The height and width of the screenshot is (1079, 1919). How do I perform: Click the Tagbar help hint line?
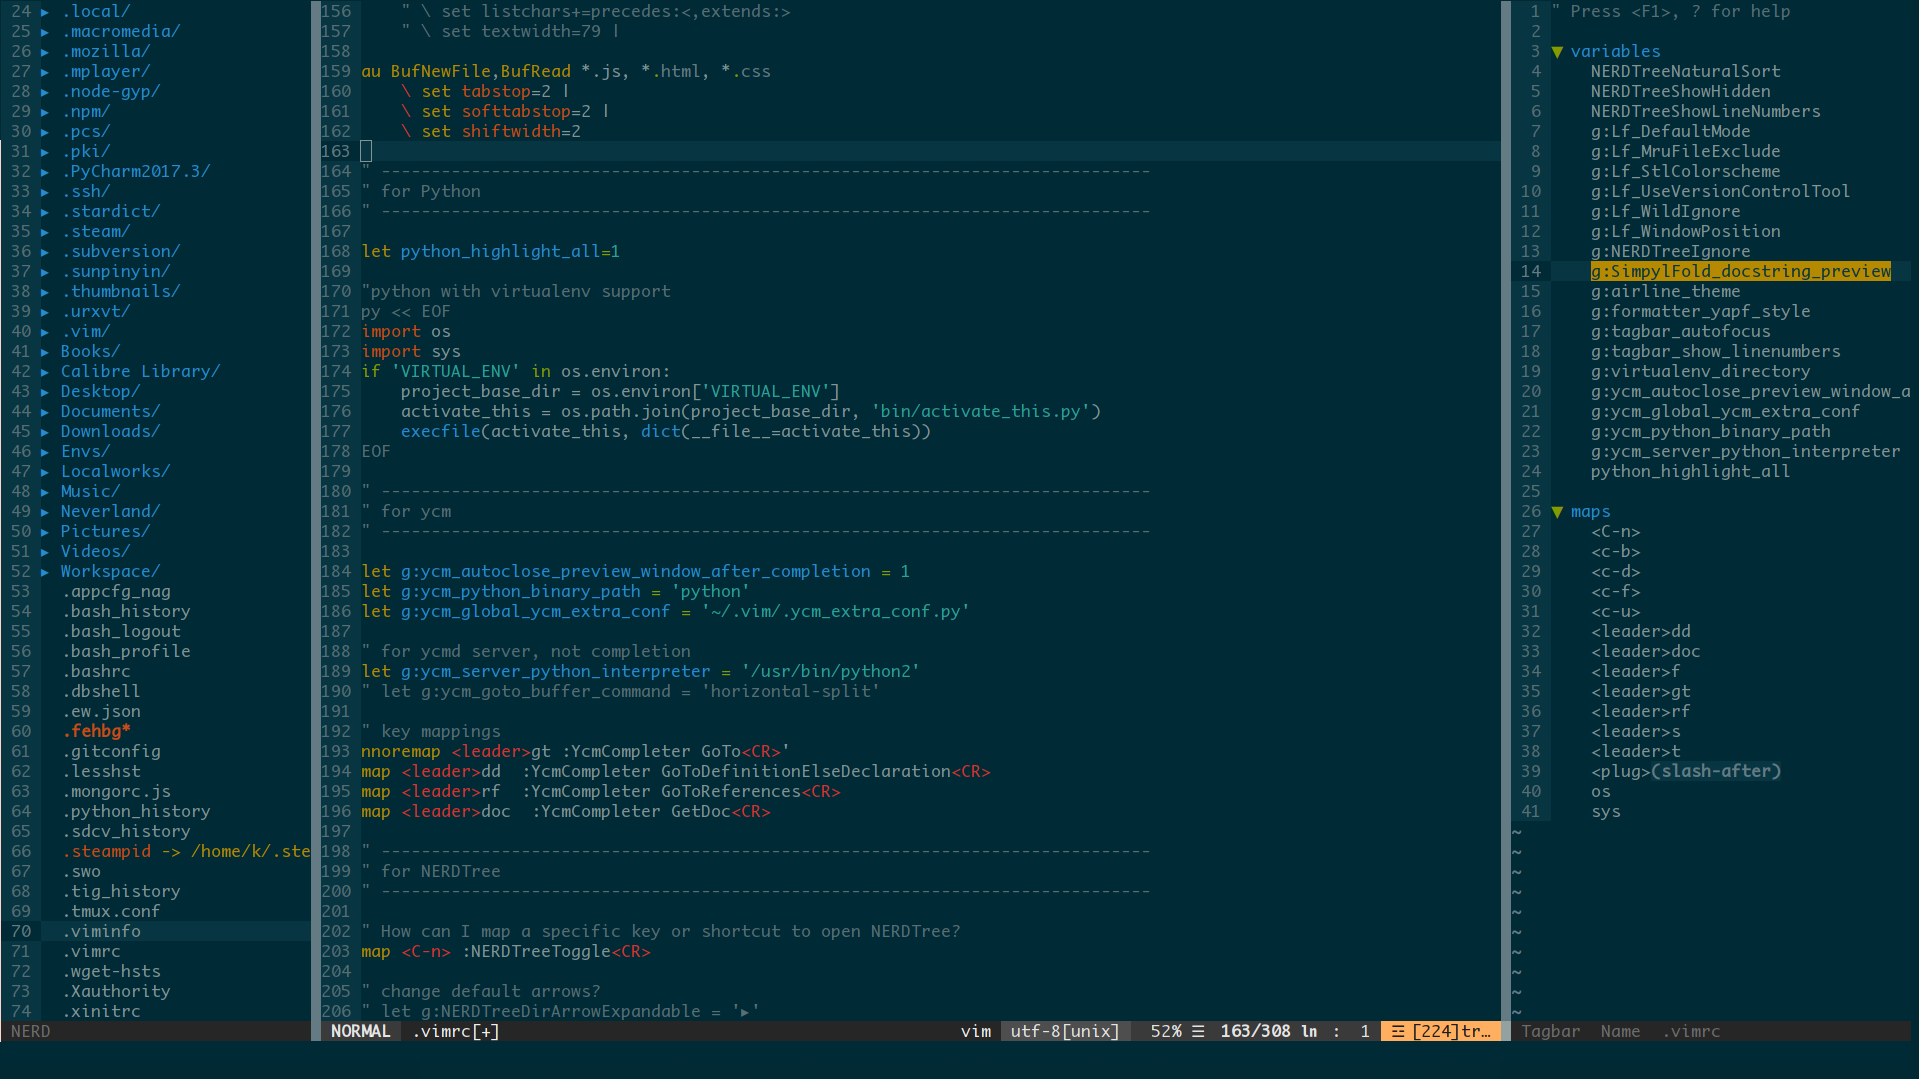coord(1670,11)
